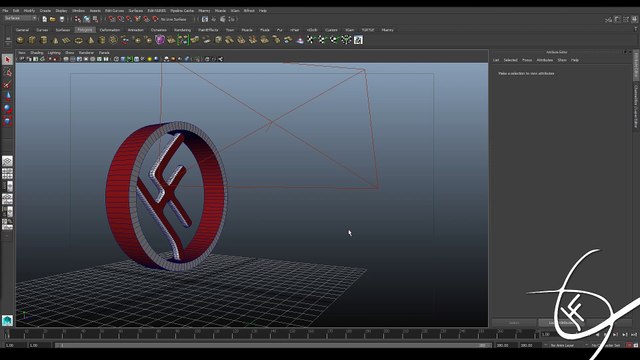Screen dimensions: 640x360
Task: Create a new scene icon
Action: 44,19
